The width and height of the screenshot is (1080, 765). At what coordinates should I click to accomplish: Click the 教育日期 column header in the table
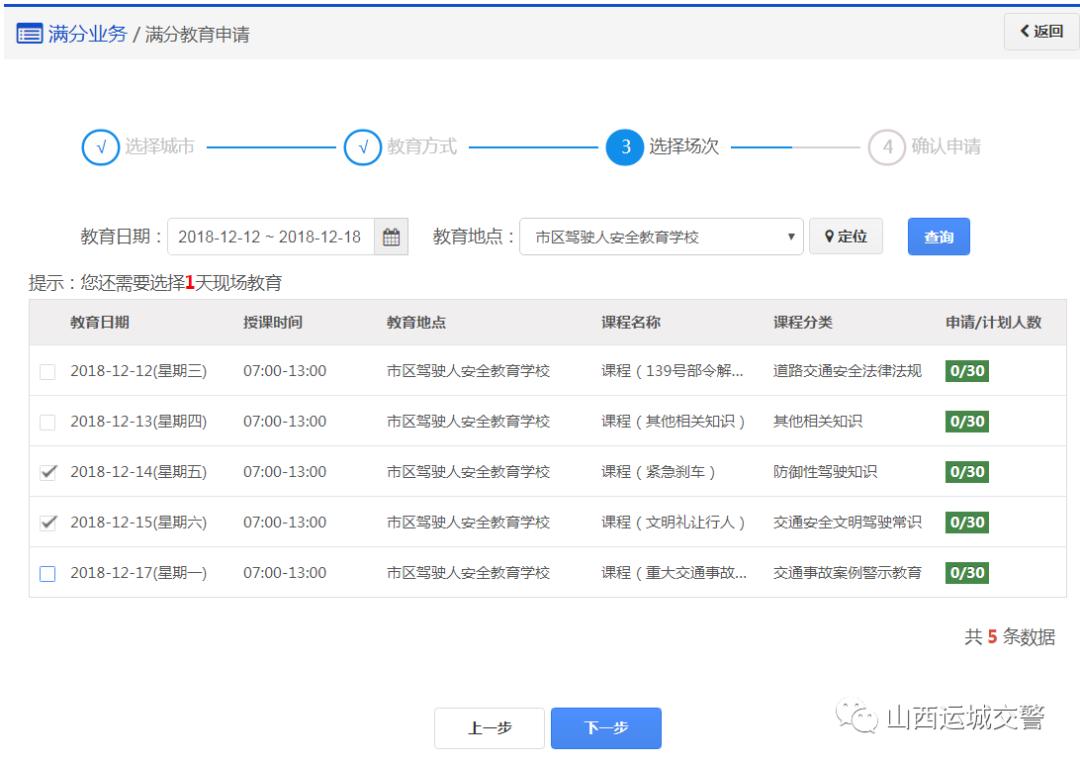click(x=99, y=322)
